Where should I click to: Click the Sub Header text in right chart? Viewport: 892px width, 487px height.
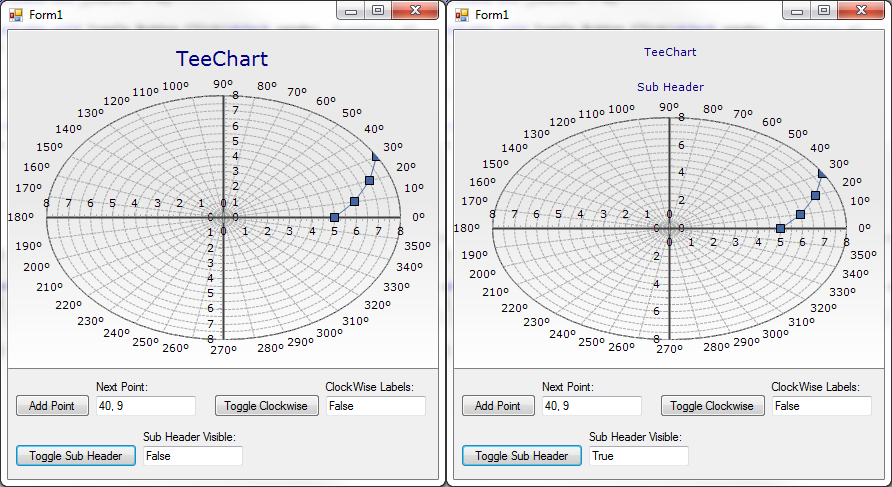coord(670,87)
